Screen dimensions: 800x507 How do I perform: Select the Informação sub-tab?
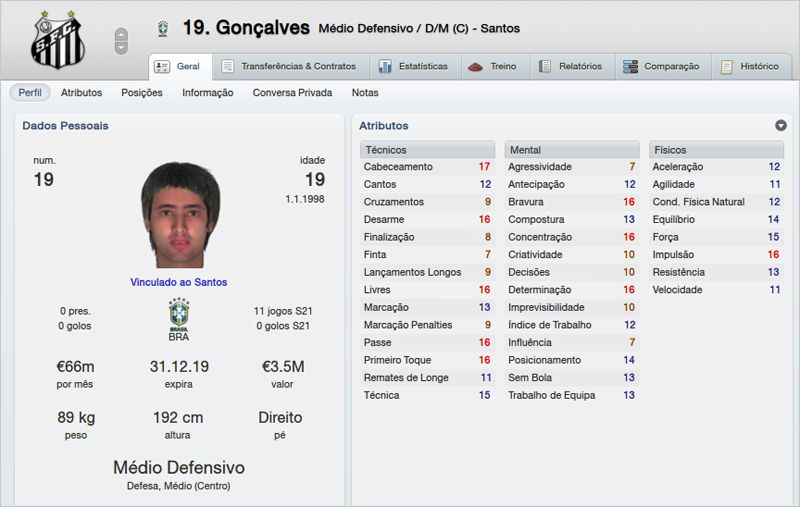[x=208, y=93]
